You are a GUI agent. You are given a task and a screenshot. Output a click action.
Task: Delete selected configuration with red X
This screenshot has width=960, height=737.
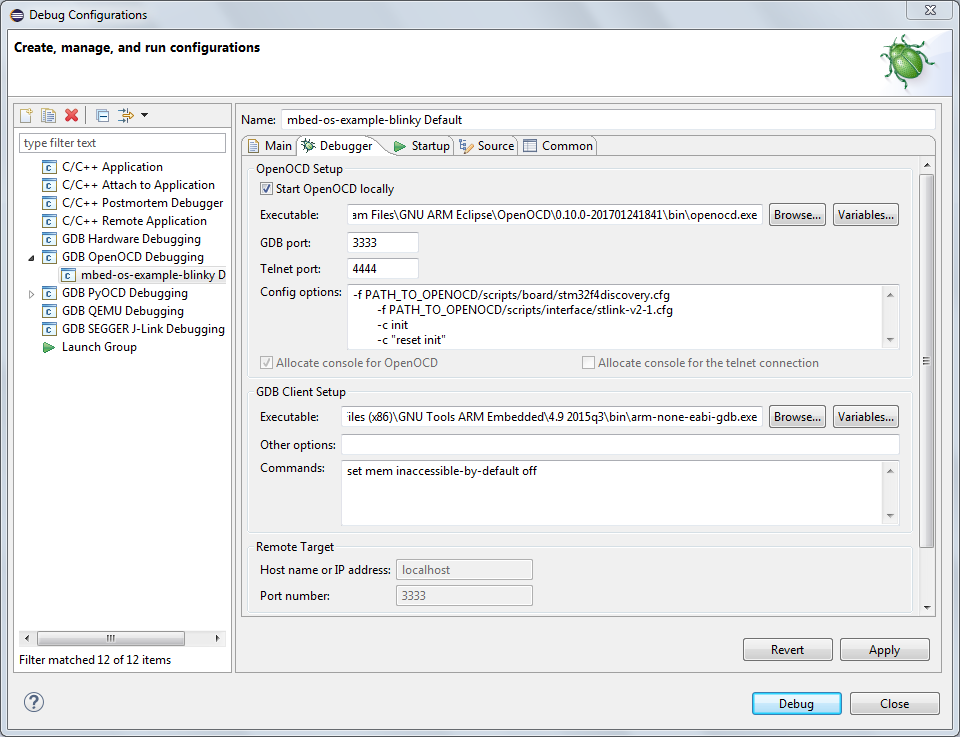[71, 116]
